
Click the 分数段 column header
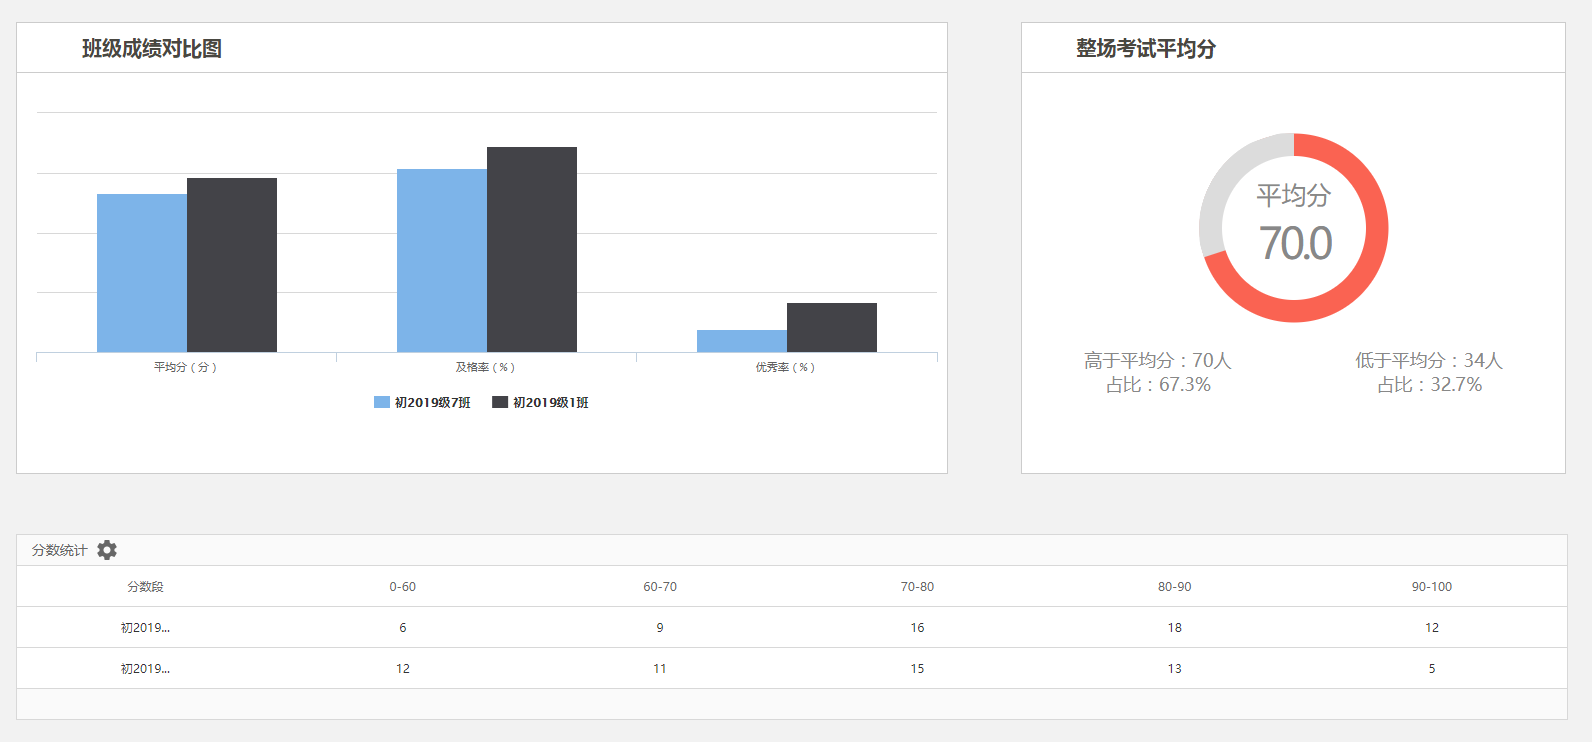pyautogui.click(x=145, y=587)
